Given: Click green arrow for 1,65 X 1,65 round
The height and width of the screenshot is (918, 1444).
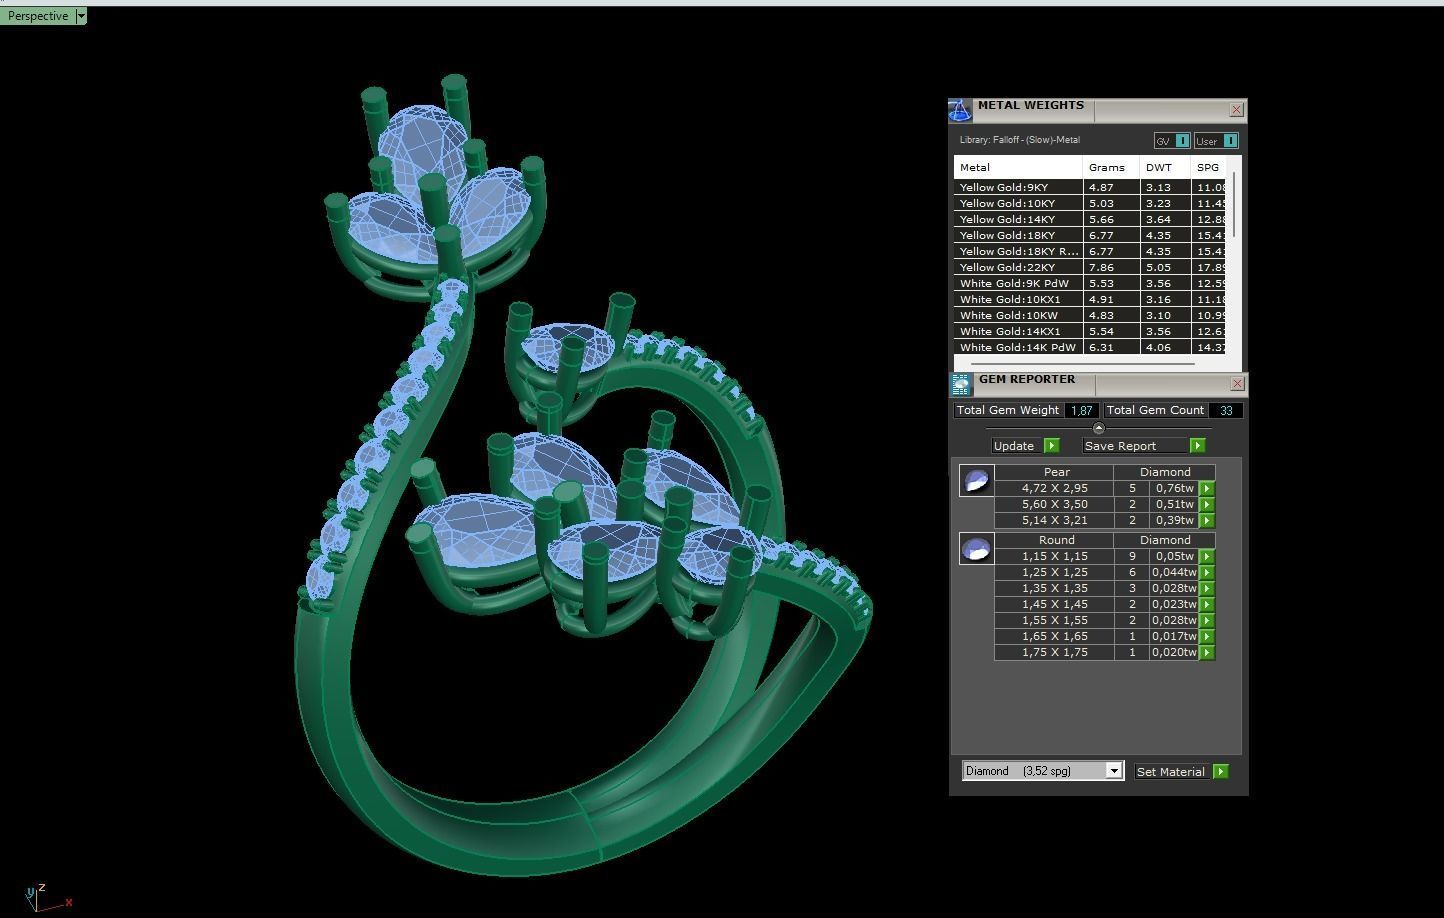Looking at the screenshot, I should [1207, 637].
